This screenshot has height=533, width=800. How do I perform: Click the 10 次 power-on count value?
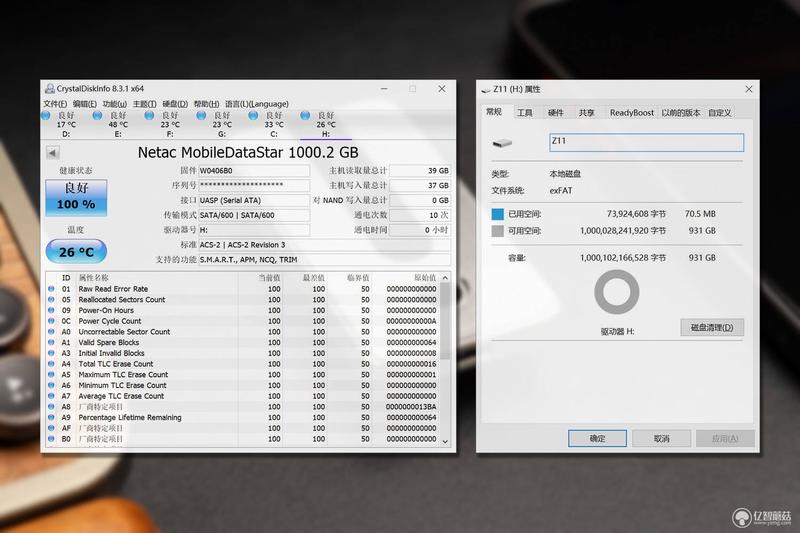coord(419,215)
